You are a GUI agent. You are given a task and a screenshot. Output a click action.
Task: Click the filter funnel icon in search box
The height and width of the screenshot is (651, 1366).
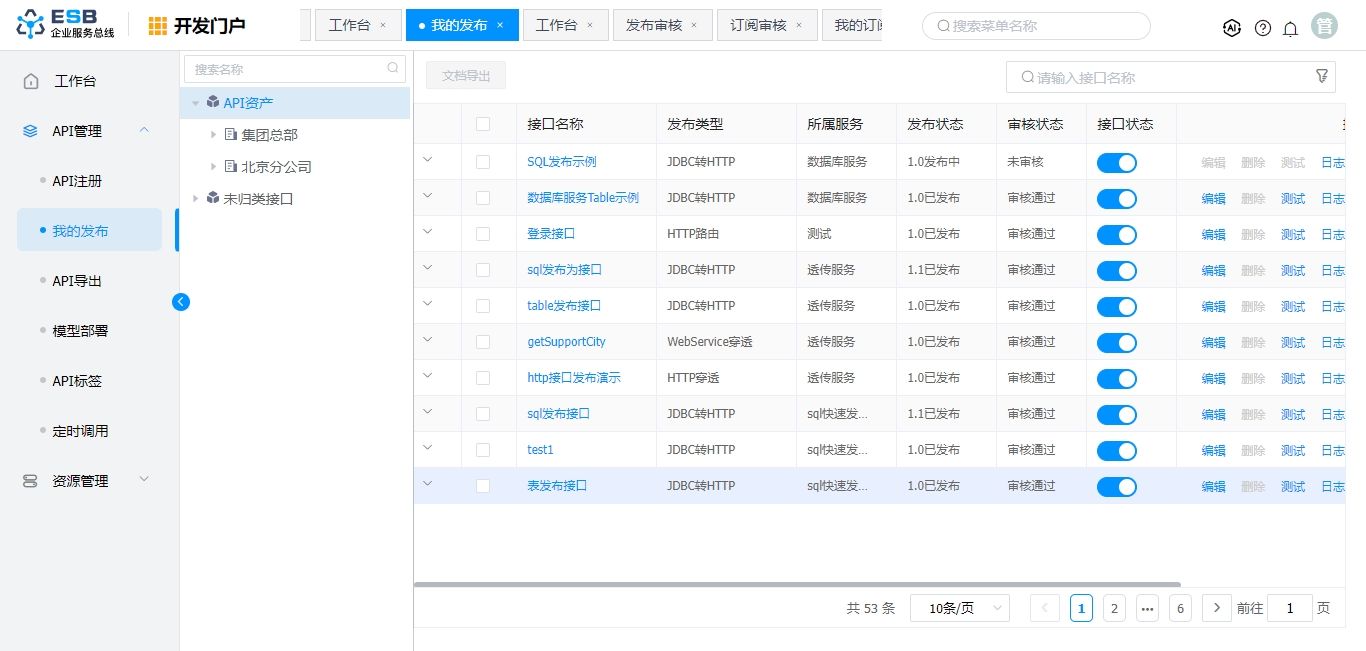click(x=1321, y=76)
